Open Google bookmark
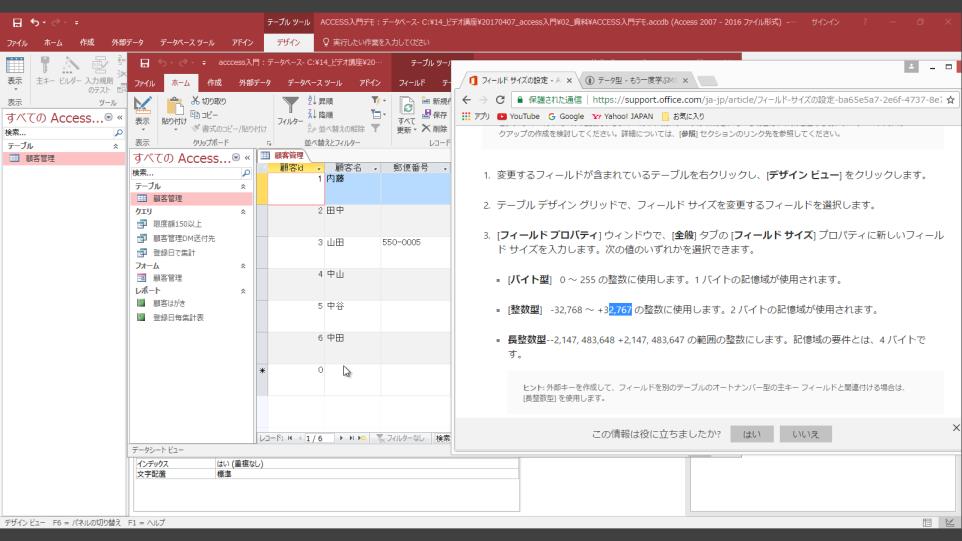Screen dimensions: 962x541 click(x=566, y=116)
